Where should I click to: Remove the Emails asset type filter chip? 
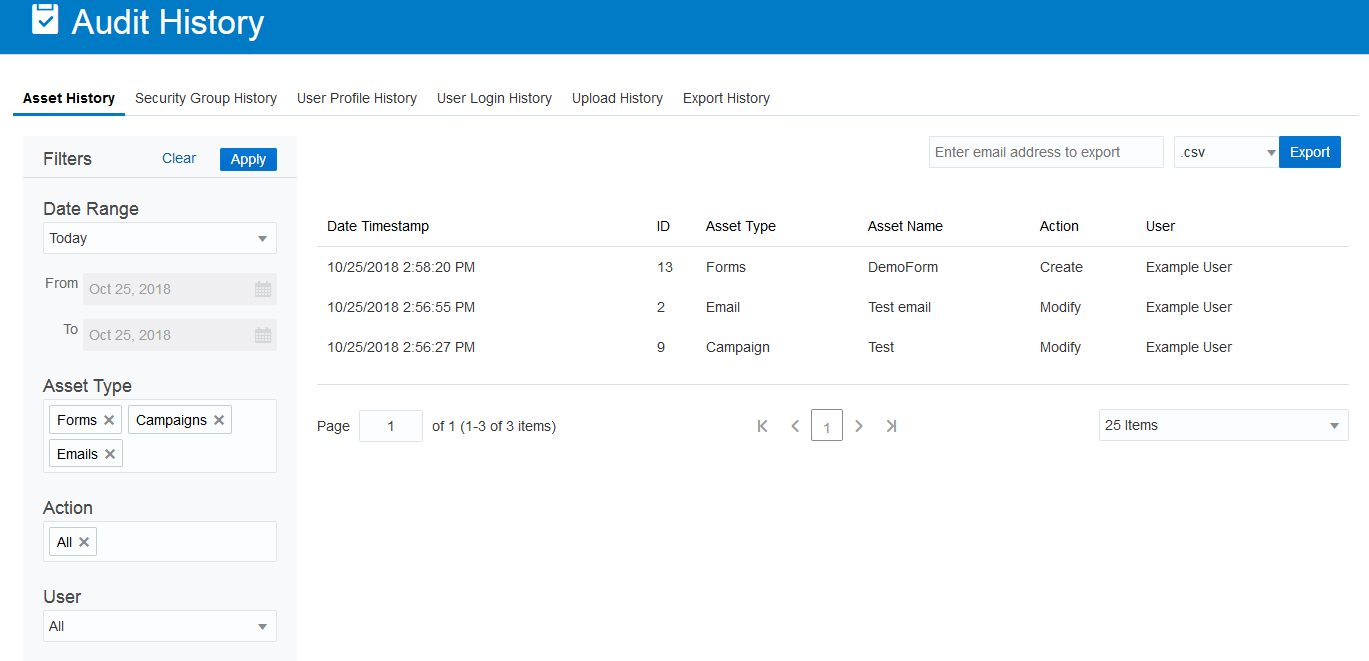coord(111,453)
